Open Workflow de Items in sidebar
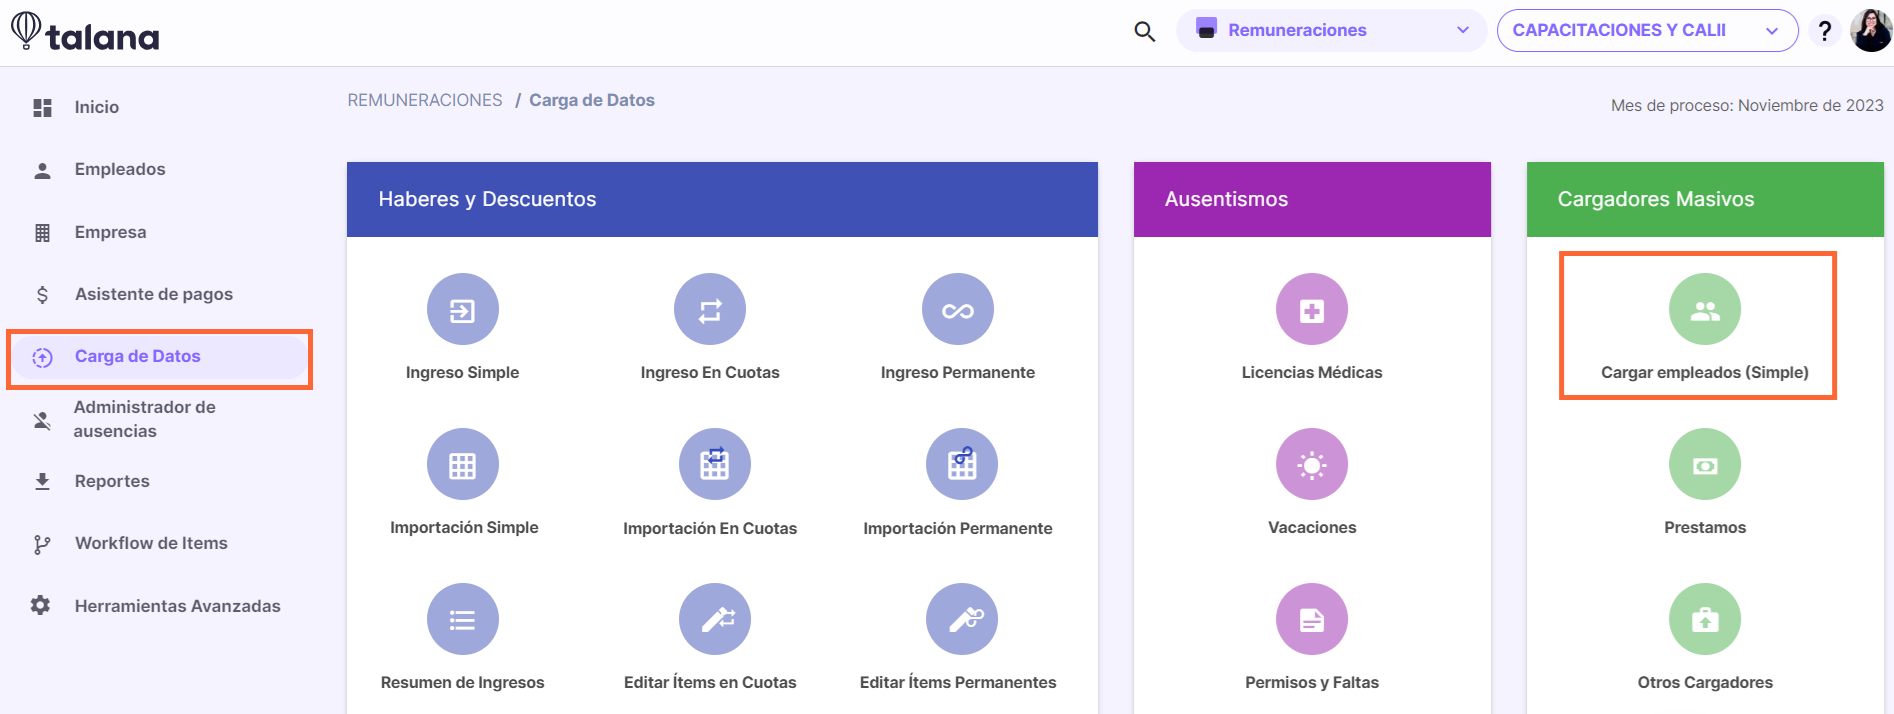The height and width of the screenshot is (714, 1894). tap(151, 543)
